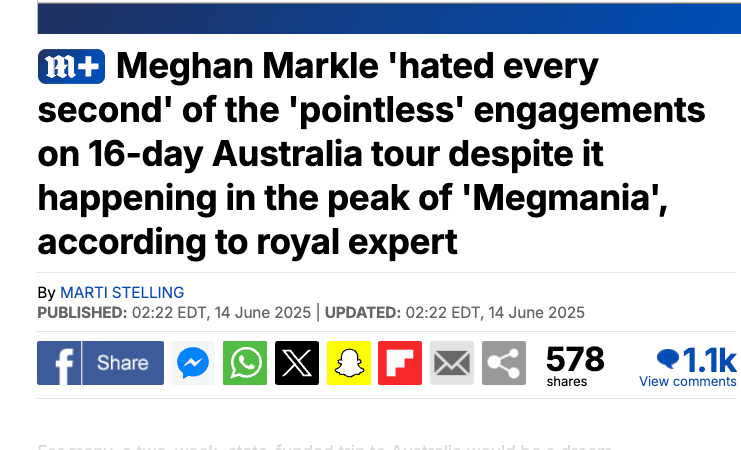The height and width of the screenshot is (450, 741).
Task: Click the Facebook logo icon
Action: [x=59, y=363]
